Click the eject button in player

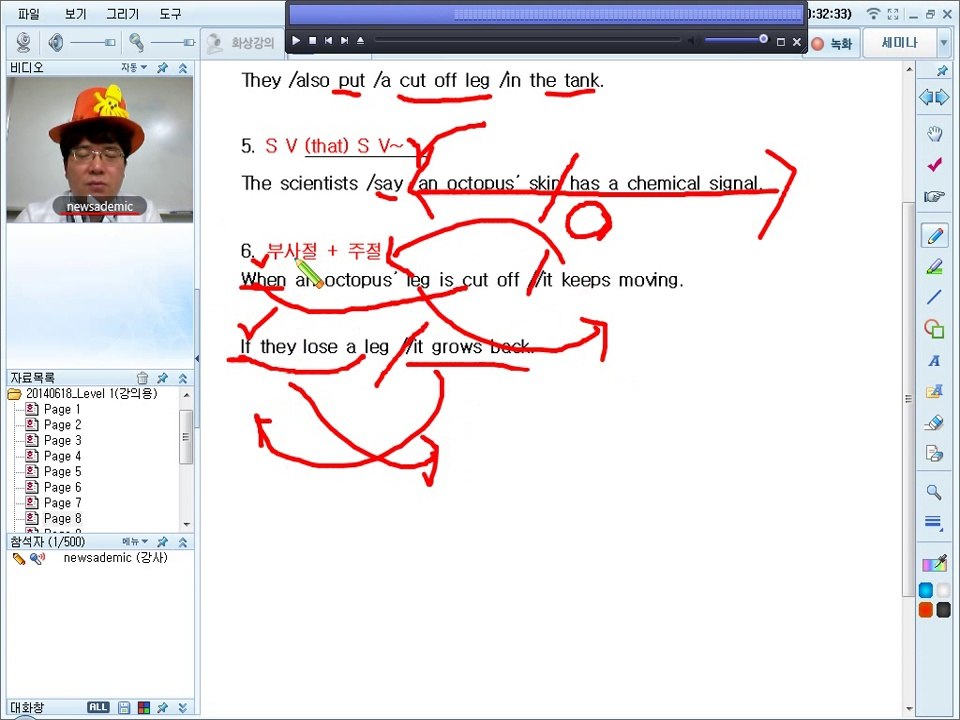[x=361, y=40]
